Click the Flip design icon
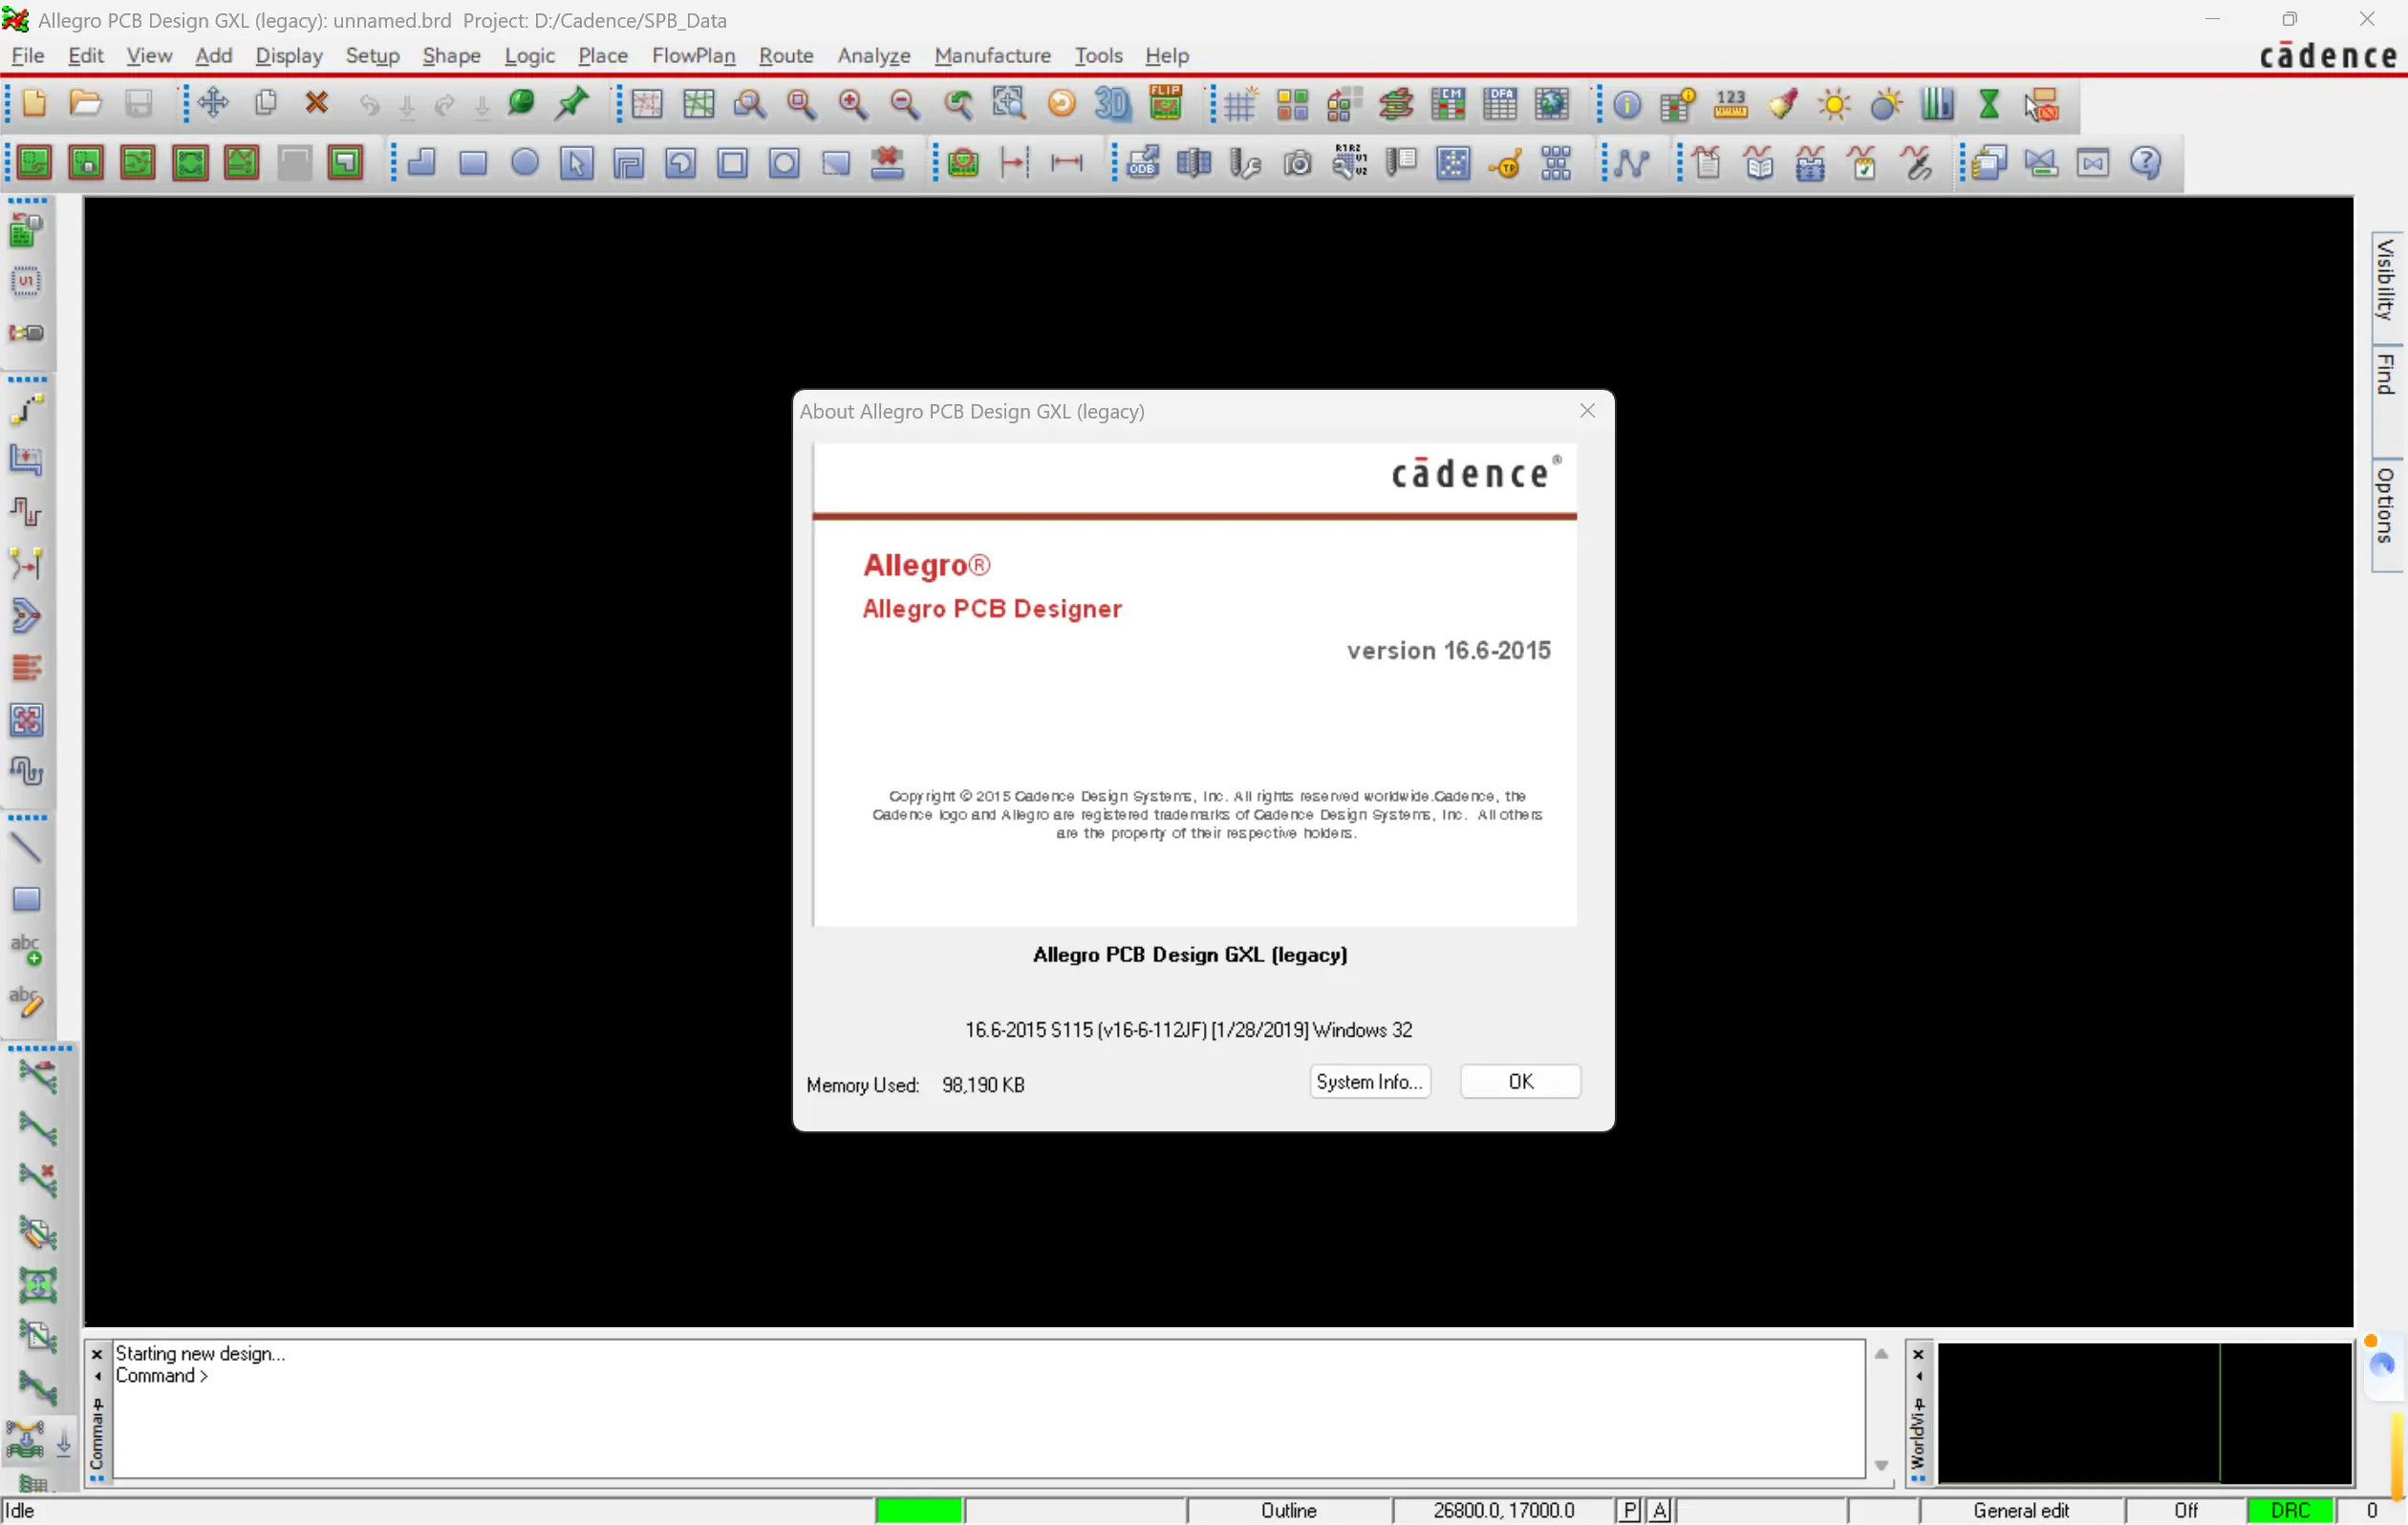The width and height of the screenshot is (2408, 1525). pyautogui.click(x=1165, y=103)
